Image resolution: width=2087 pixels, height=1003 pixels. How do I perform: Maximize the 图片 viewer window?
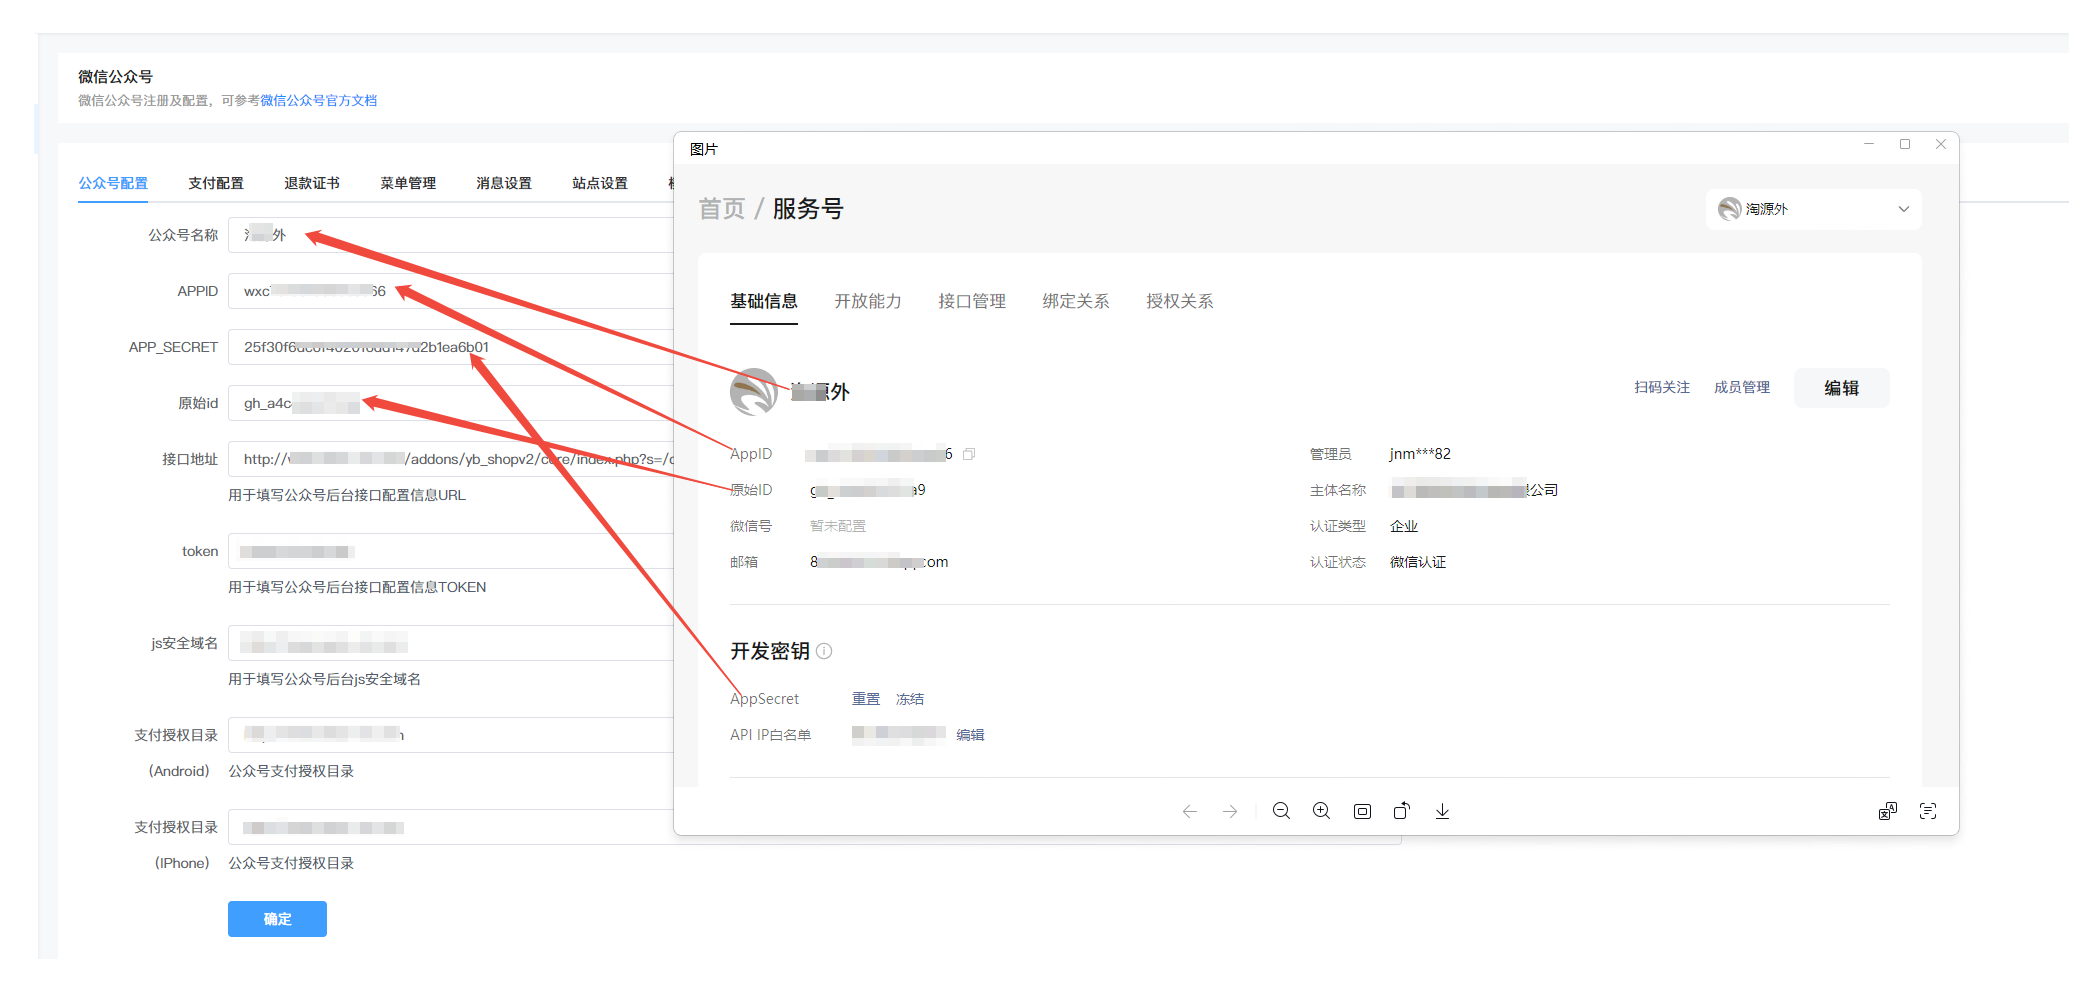[x=1905, y=145]
